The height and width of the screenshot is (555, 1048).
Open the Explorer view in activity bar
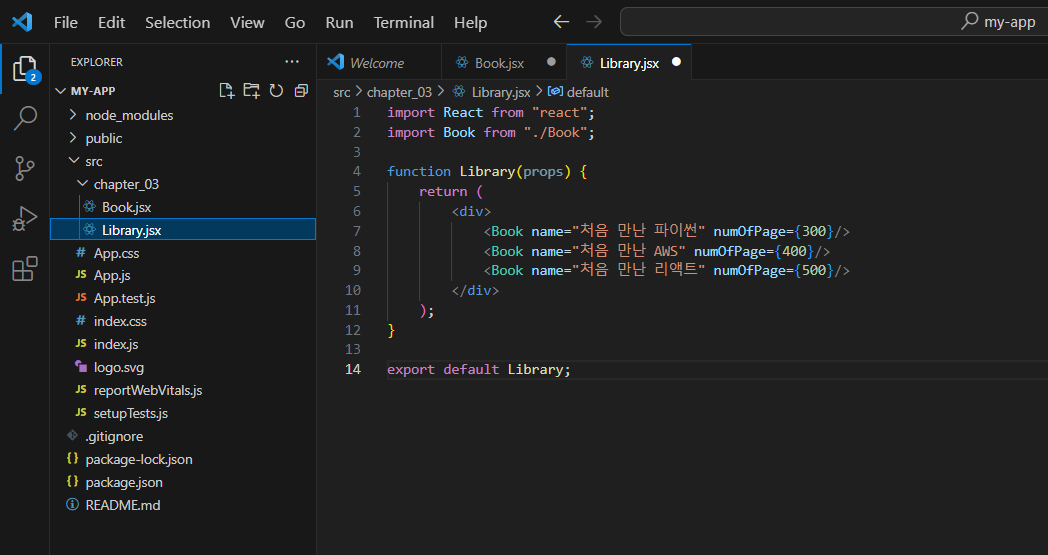(x=24, y=69)
